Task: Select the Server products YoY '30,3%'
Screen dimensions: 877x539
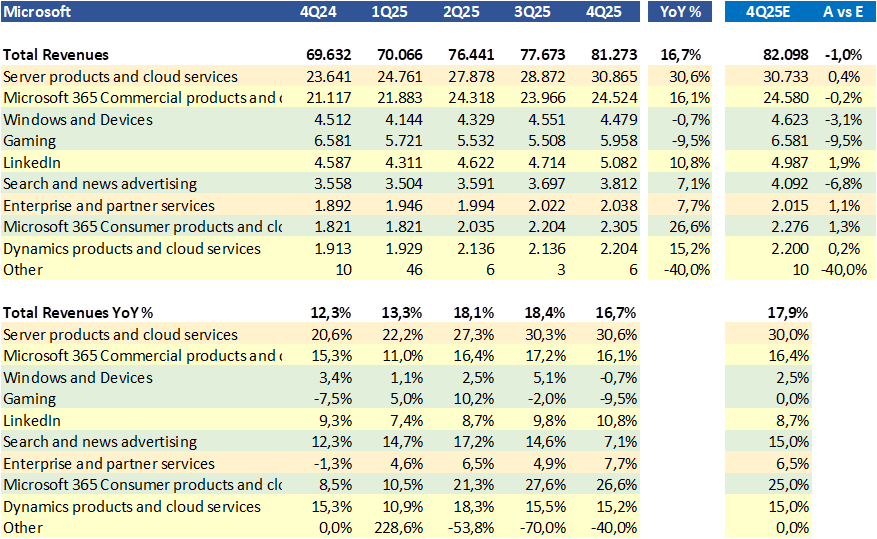Action: click(x=545, y=335)
